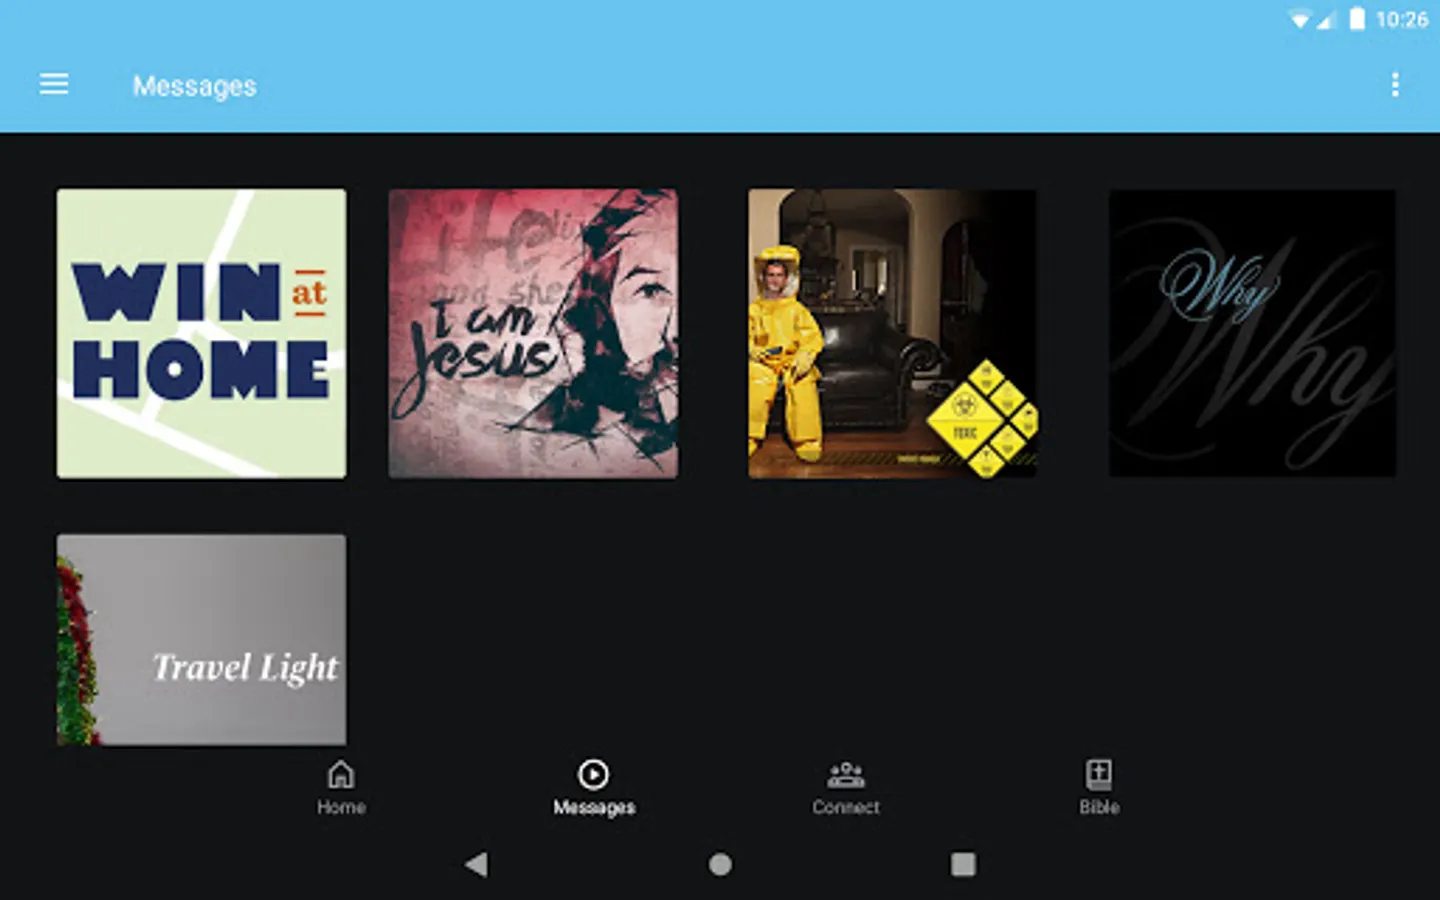The height and width of the screenshot is (900, 1440).
Task: Select the Home icon in bottom navigation
Action: tap(341, 774)
